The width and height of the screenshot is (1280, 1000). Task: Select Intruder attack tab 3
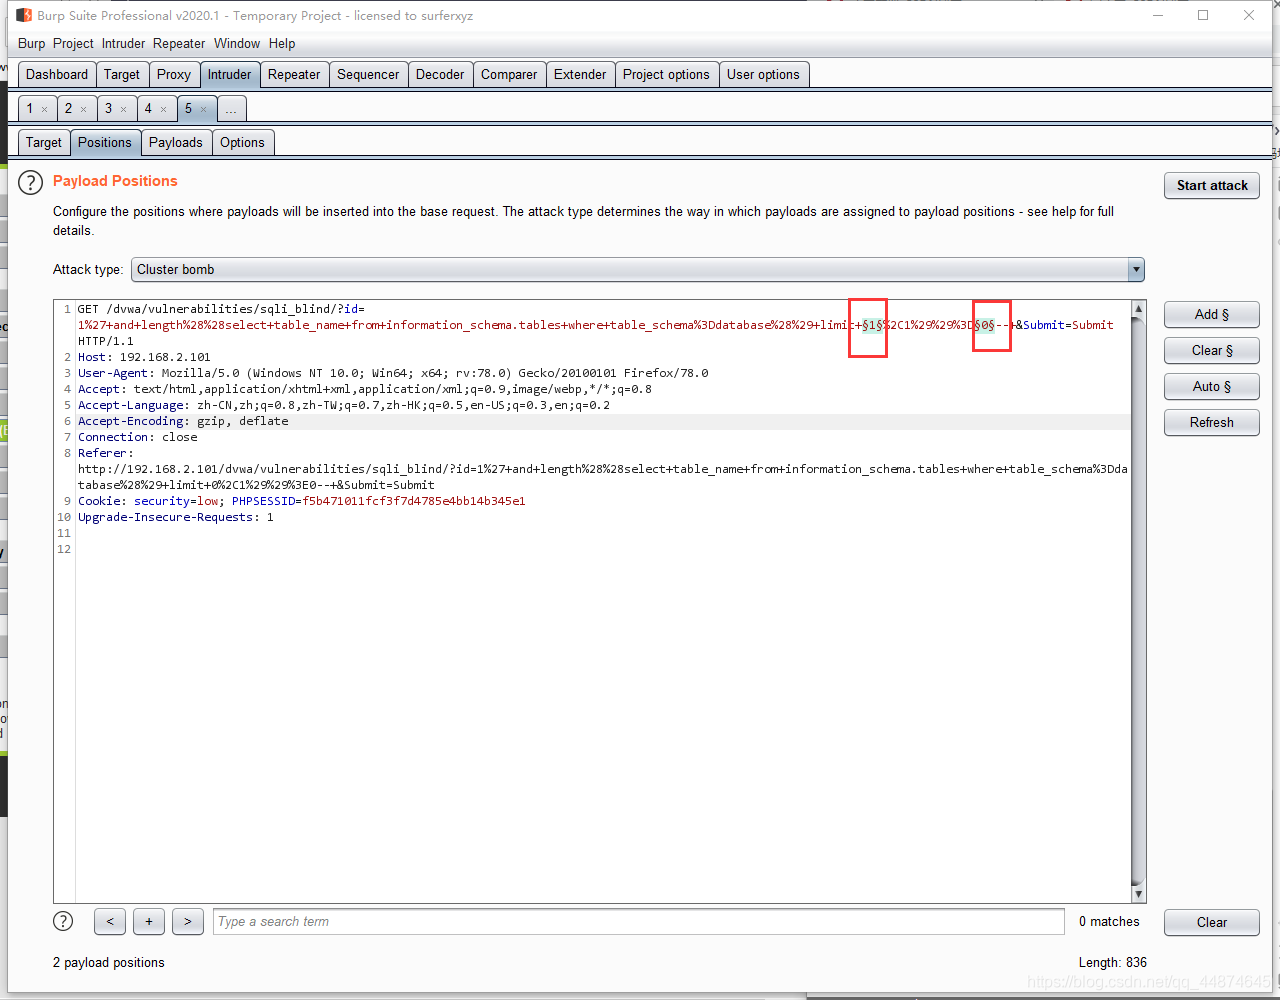click(x=109, y=109)
